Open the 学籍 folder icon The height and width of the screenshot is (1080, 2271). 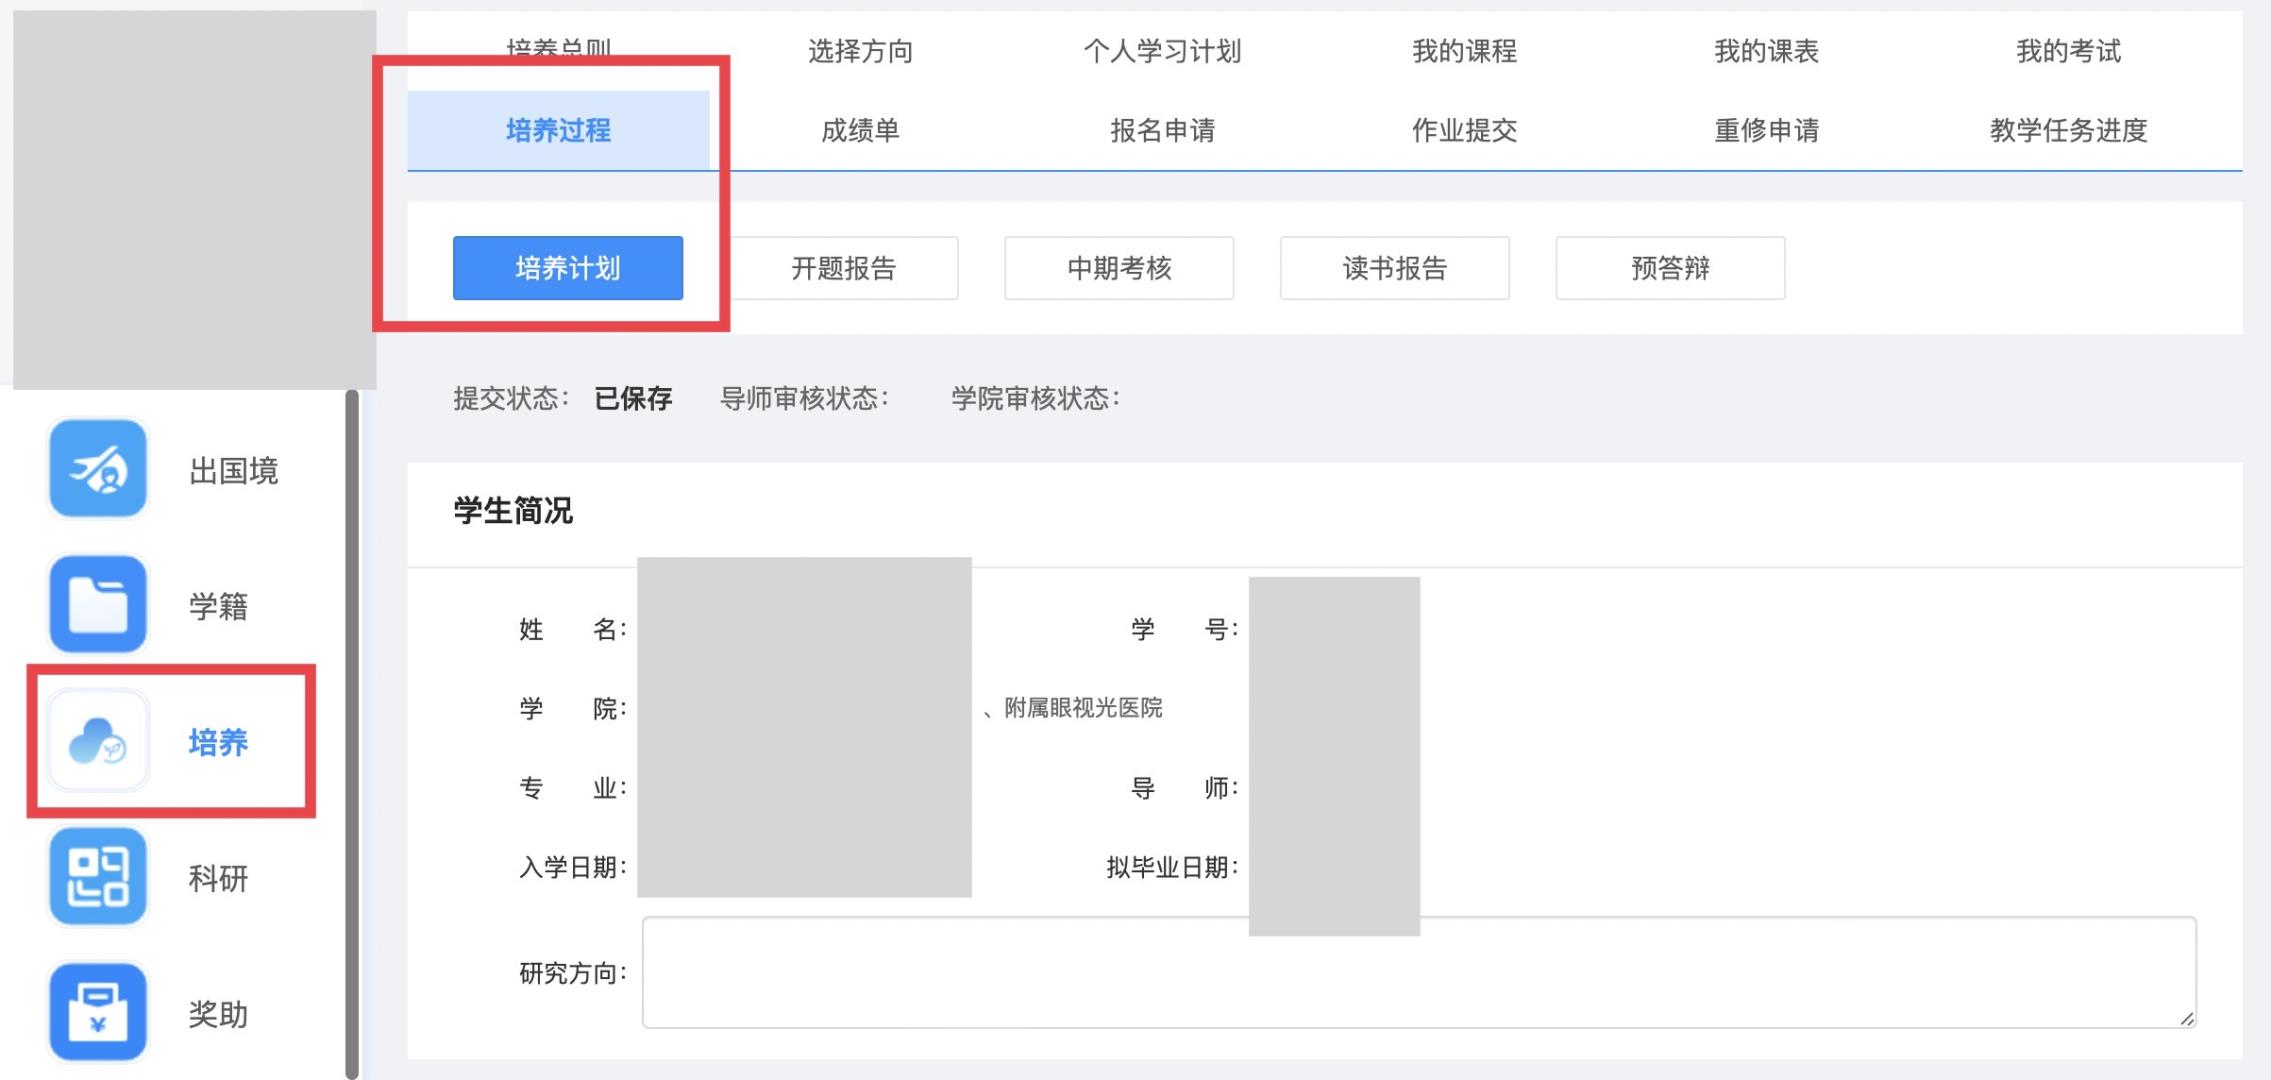point(98,605)
